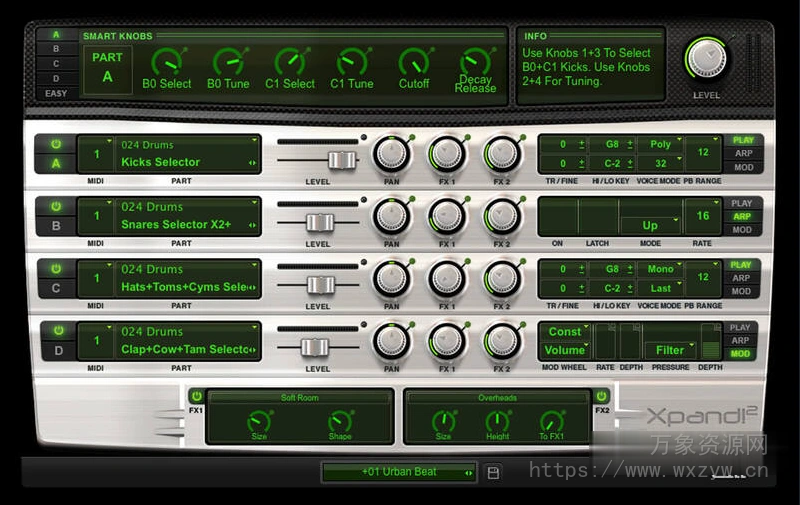Select part B letter button
Image resolution: width=800 pixels, height=505 pixels.
56,225
